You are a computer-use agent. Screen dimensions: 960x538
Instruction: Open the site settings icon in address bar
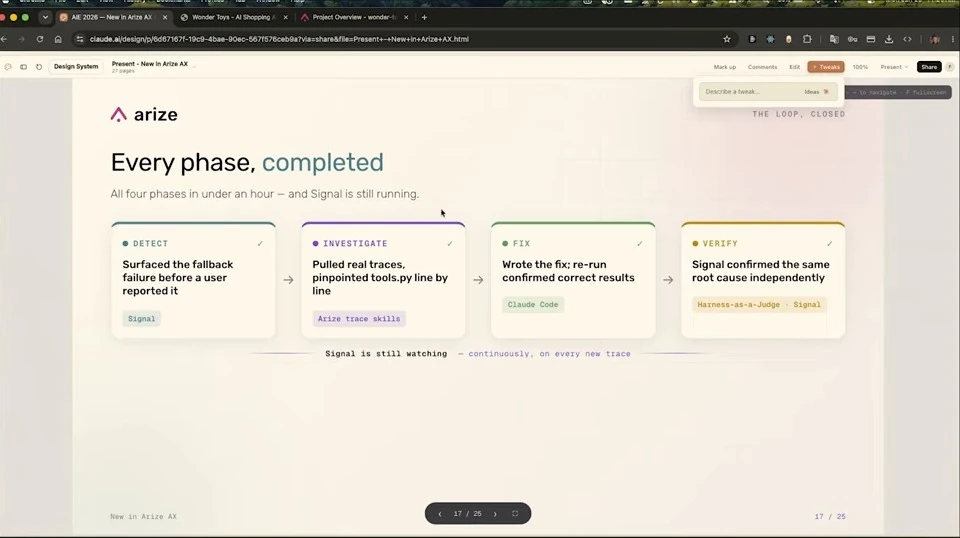(80, 39)
